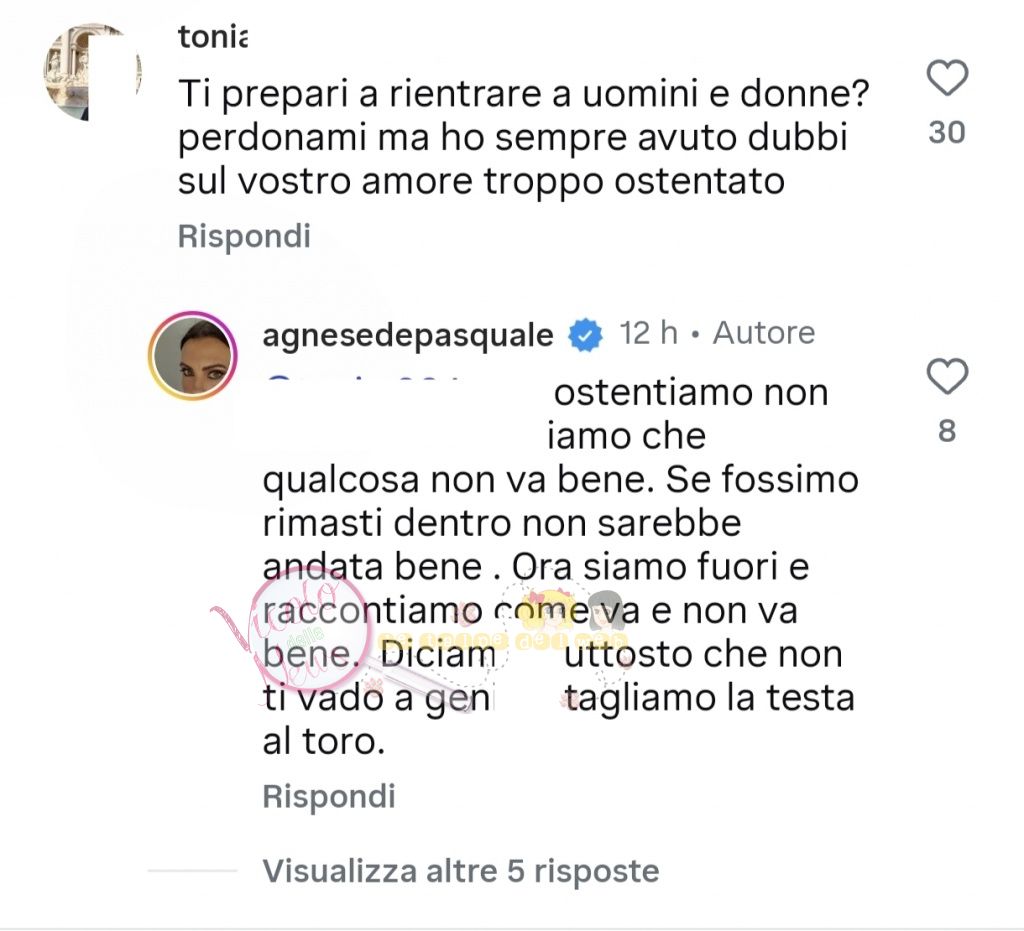View the 30 likes on tonia's comment

pyautogui.click(x=947, y=132)
